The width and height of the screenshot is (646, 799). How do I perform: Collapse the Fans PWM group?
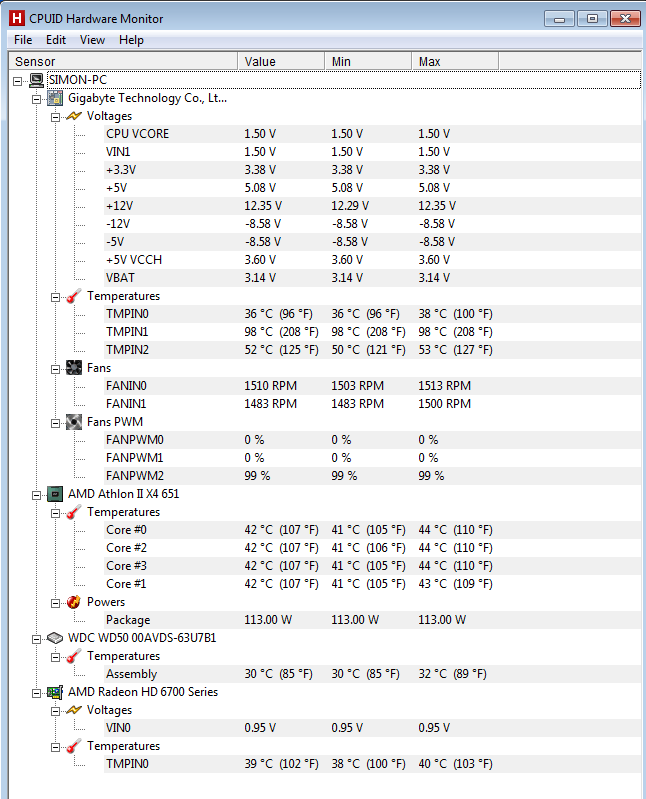click(x=55, y=423)
